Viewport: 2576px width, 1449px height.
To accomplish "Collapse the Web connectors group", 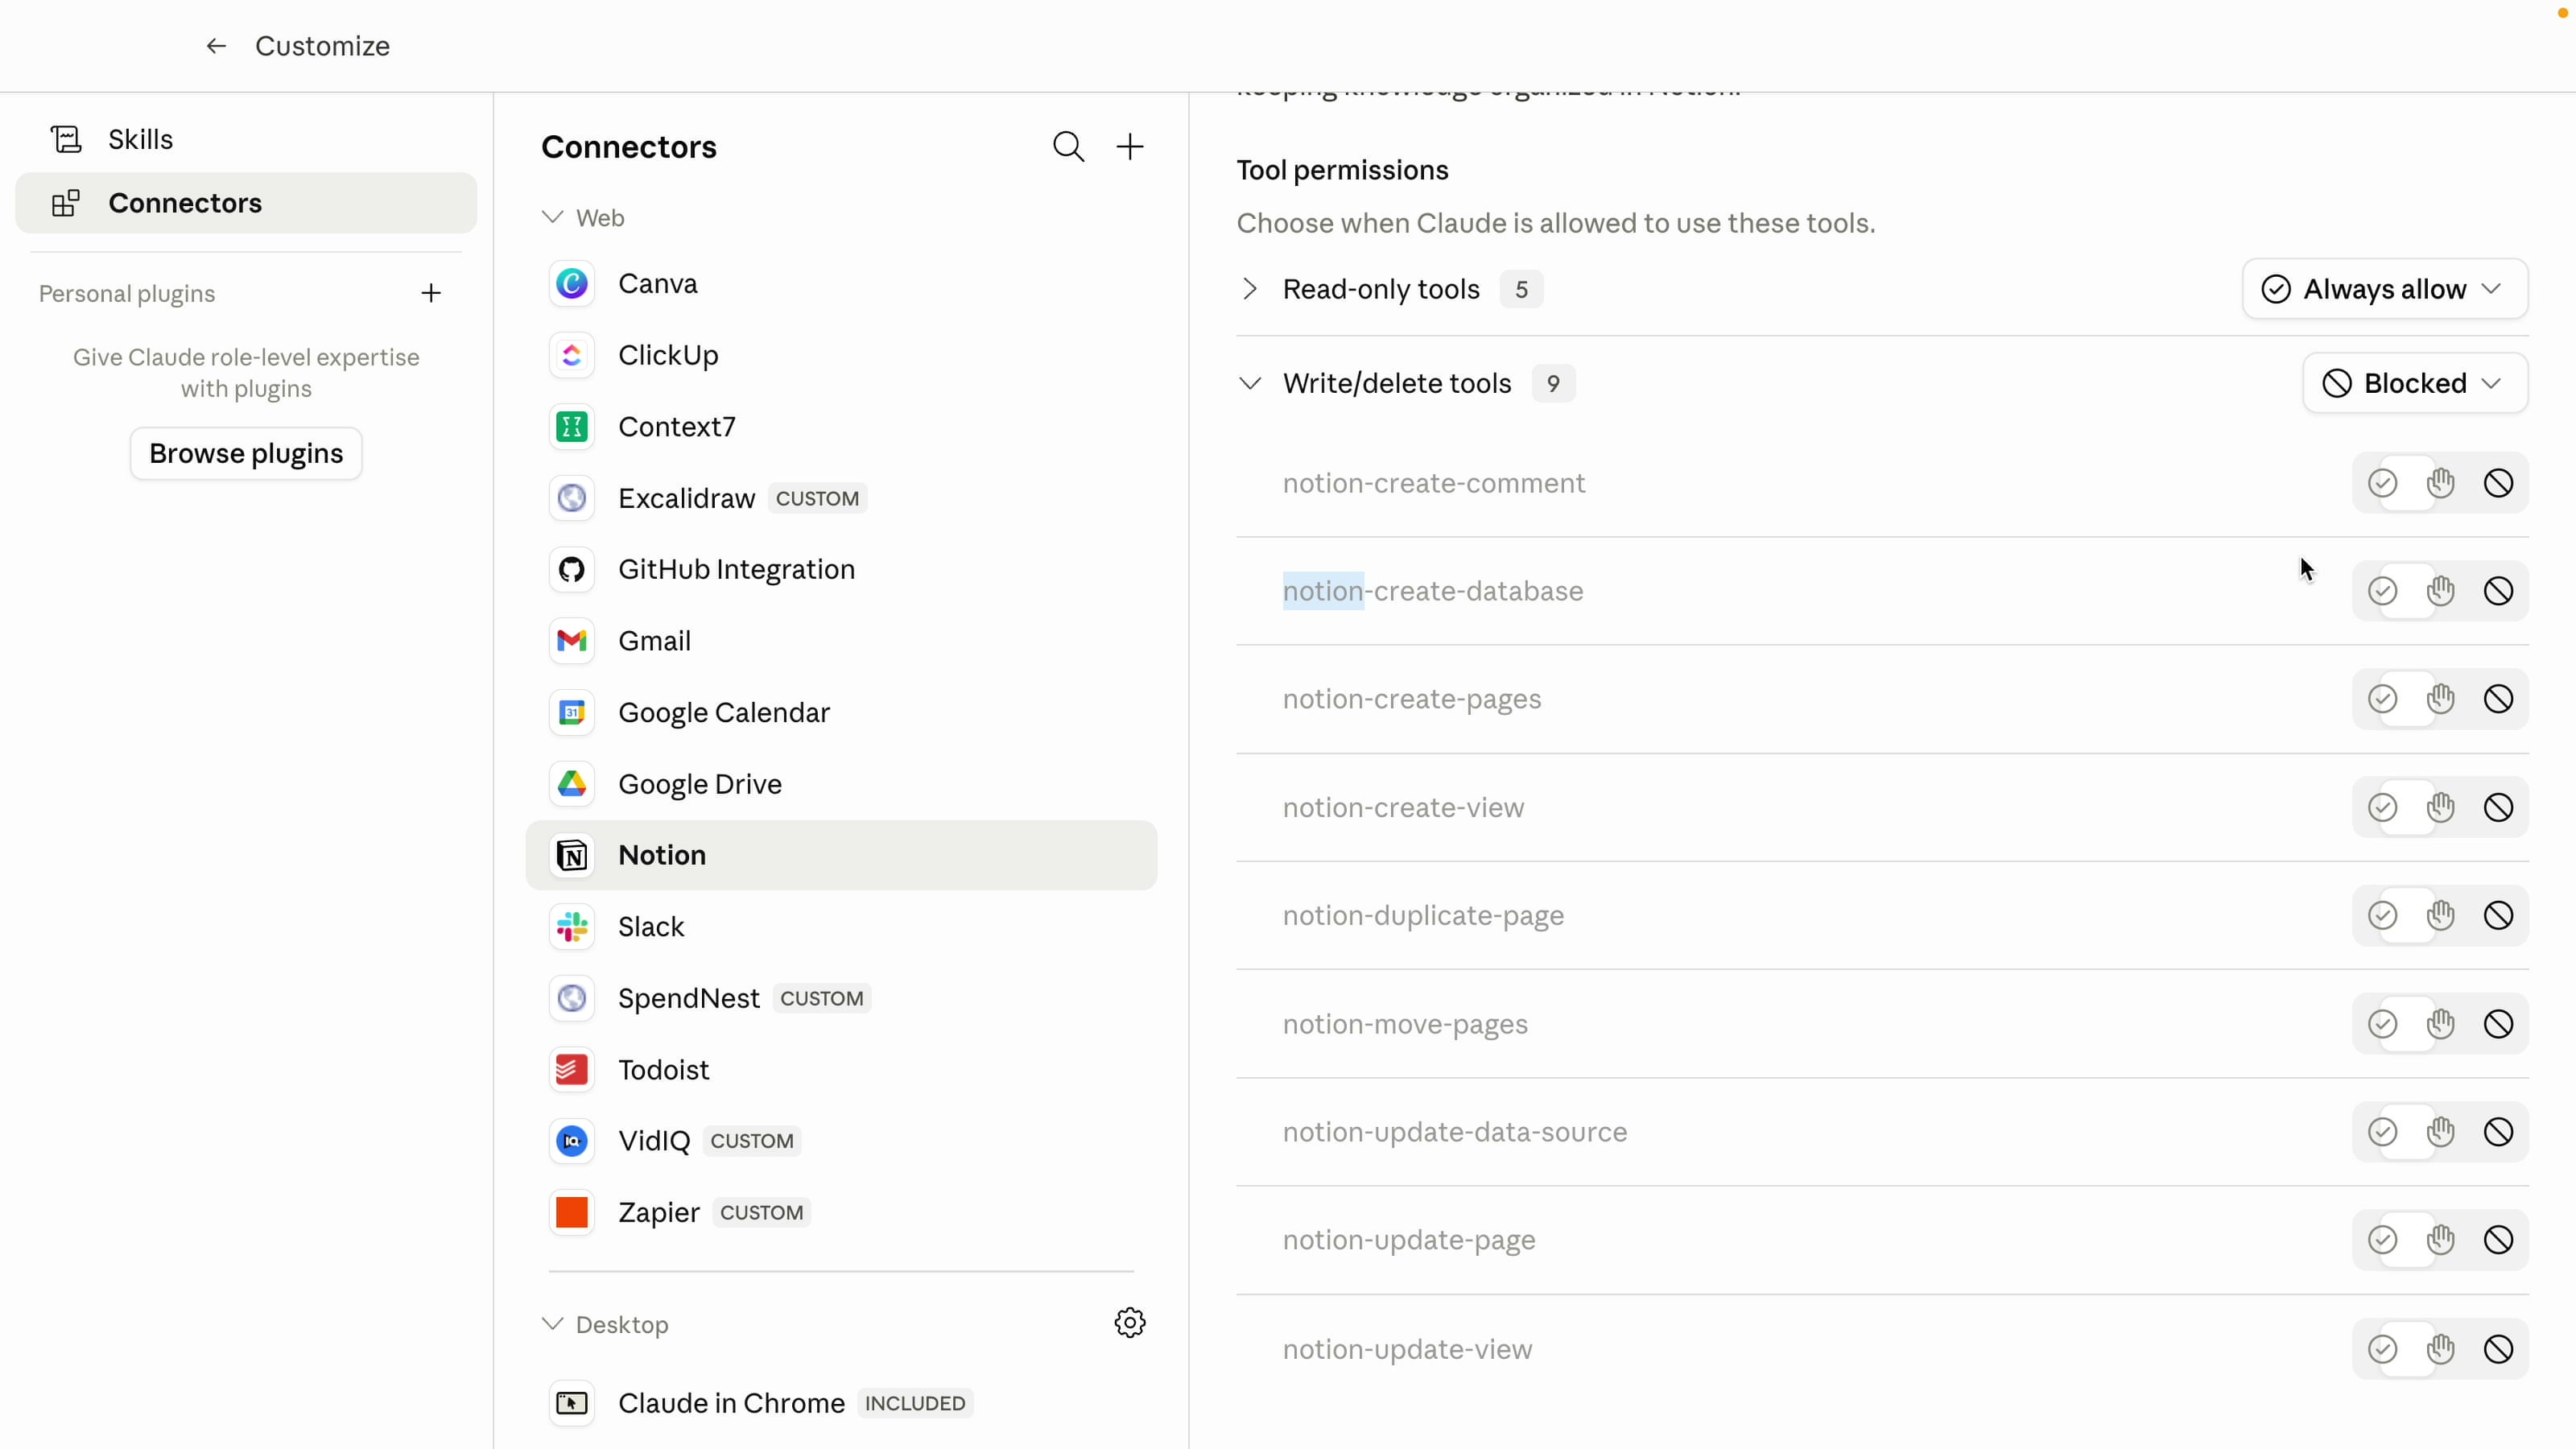I will [552, 217].
